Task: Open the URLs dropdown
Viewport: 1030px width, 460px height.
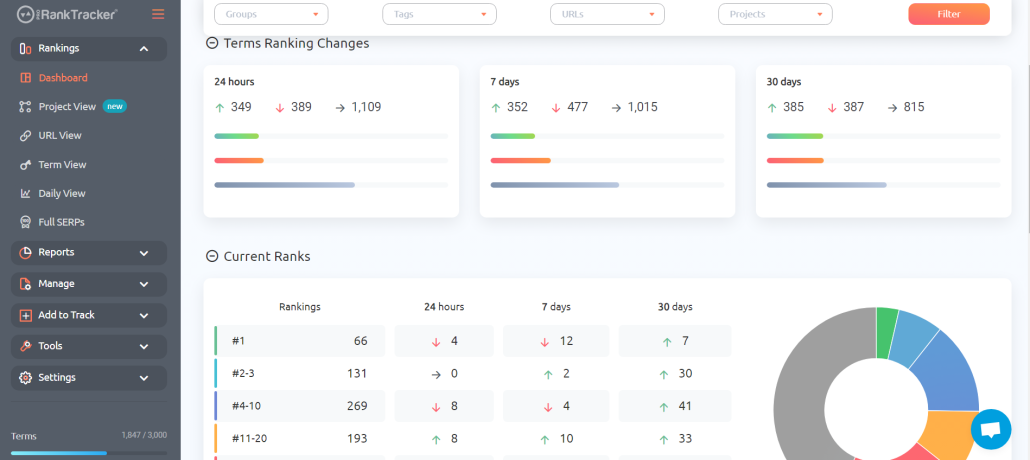Action: 608,14
